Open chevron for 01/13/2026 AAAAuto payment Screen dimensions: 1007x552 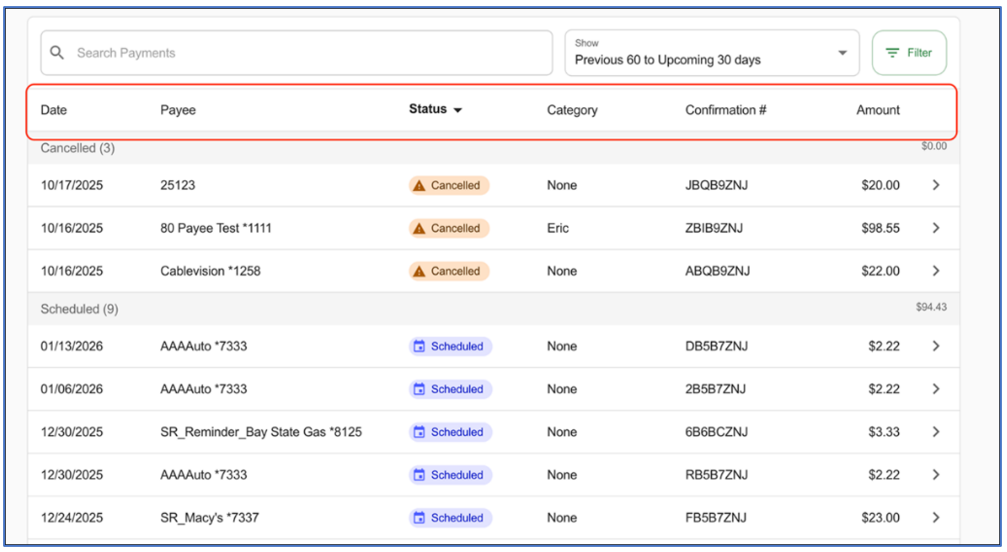click(x=935, y=346)
